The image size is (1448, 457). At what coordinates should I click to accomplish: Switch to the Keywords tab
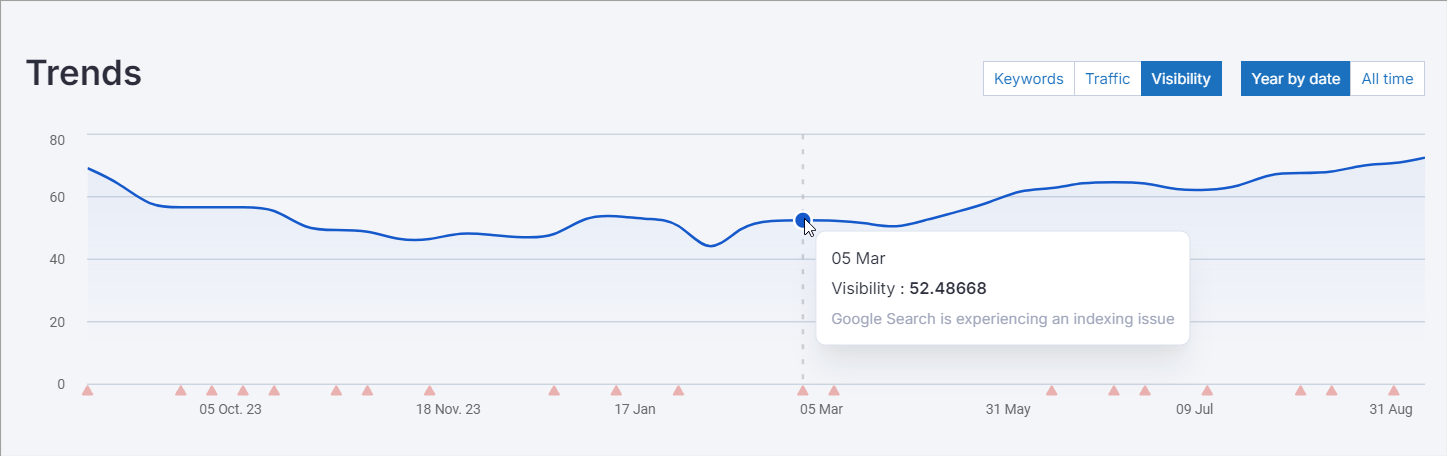[x=1028, y=79]
